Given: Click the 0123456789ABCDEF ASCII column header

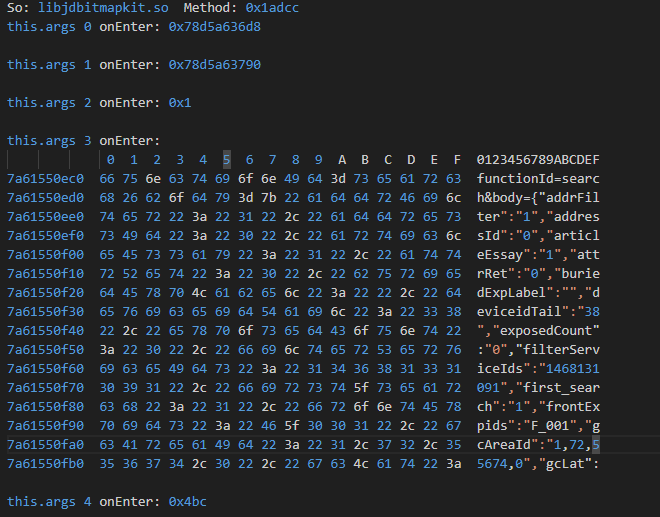Looking at the screenshot, I should click(x=538, y=159).
